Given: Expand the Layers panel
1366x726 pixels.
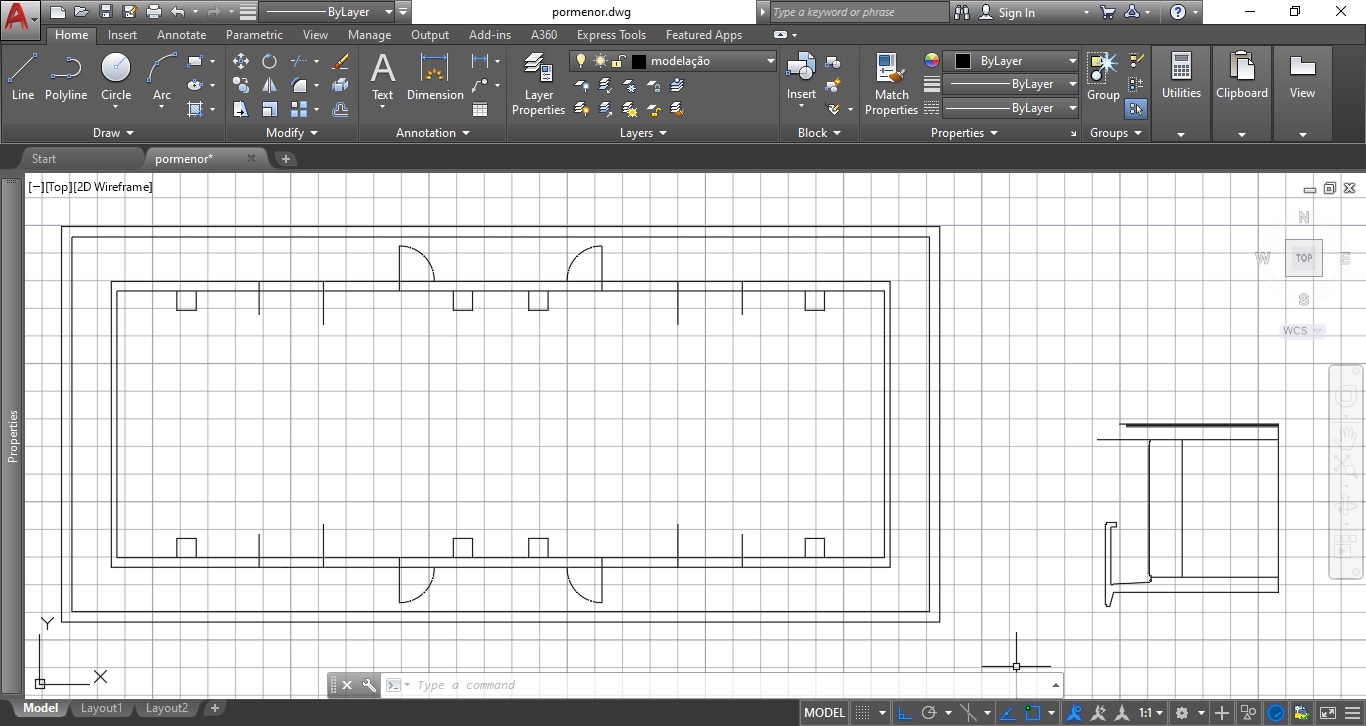Looking at the screenshot, I should coord(643,132).
